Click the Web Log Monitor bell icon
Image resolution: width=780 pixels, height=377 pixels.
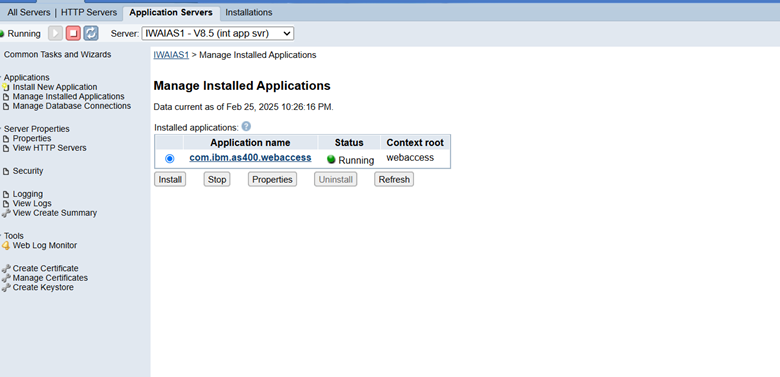click(6, 246)
